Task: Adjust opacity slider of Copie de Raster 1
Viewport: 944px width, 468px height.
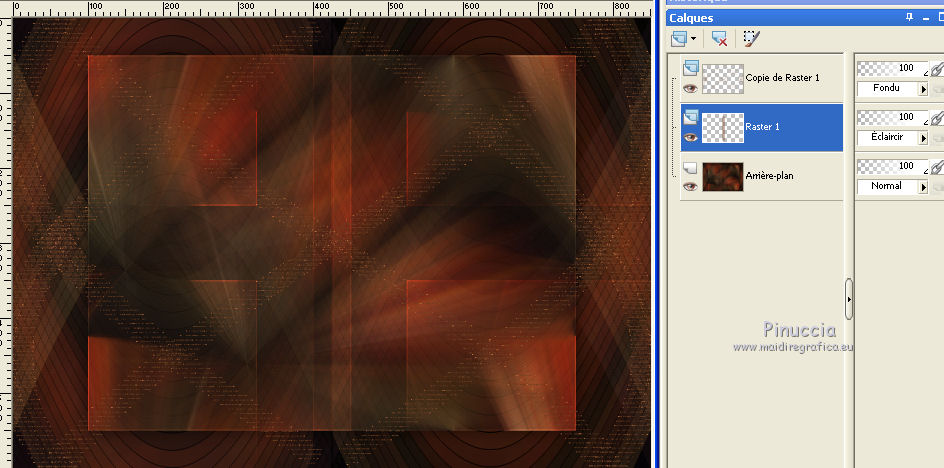Action: [x=892, y=68]
